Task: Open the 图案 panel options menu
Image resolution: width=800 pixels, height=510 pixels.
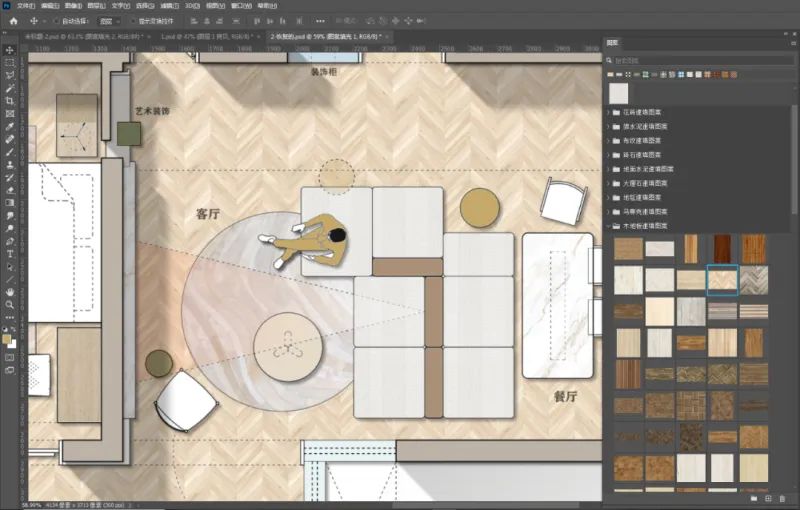Action: (x=792, y=43)
